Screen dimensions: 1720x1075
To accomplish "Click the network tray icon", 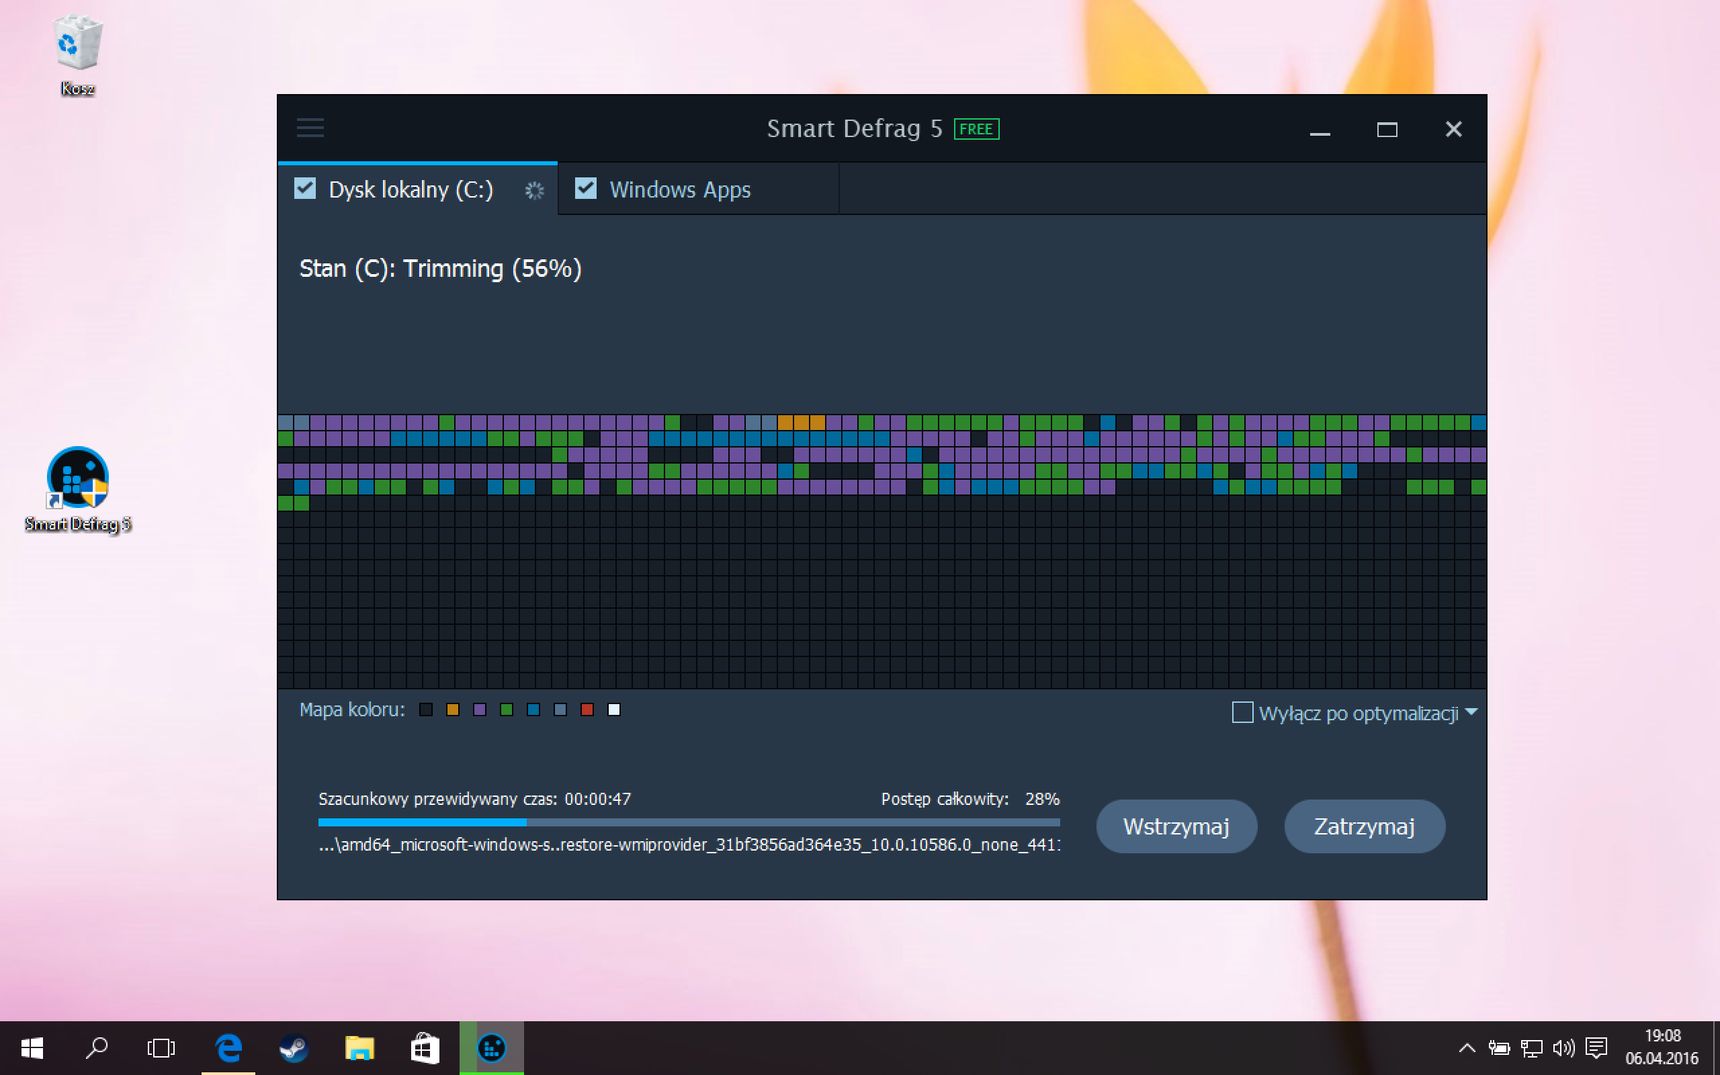I will coord(1531,1048).
